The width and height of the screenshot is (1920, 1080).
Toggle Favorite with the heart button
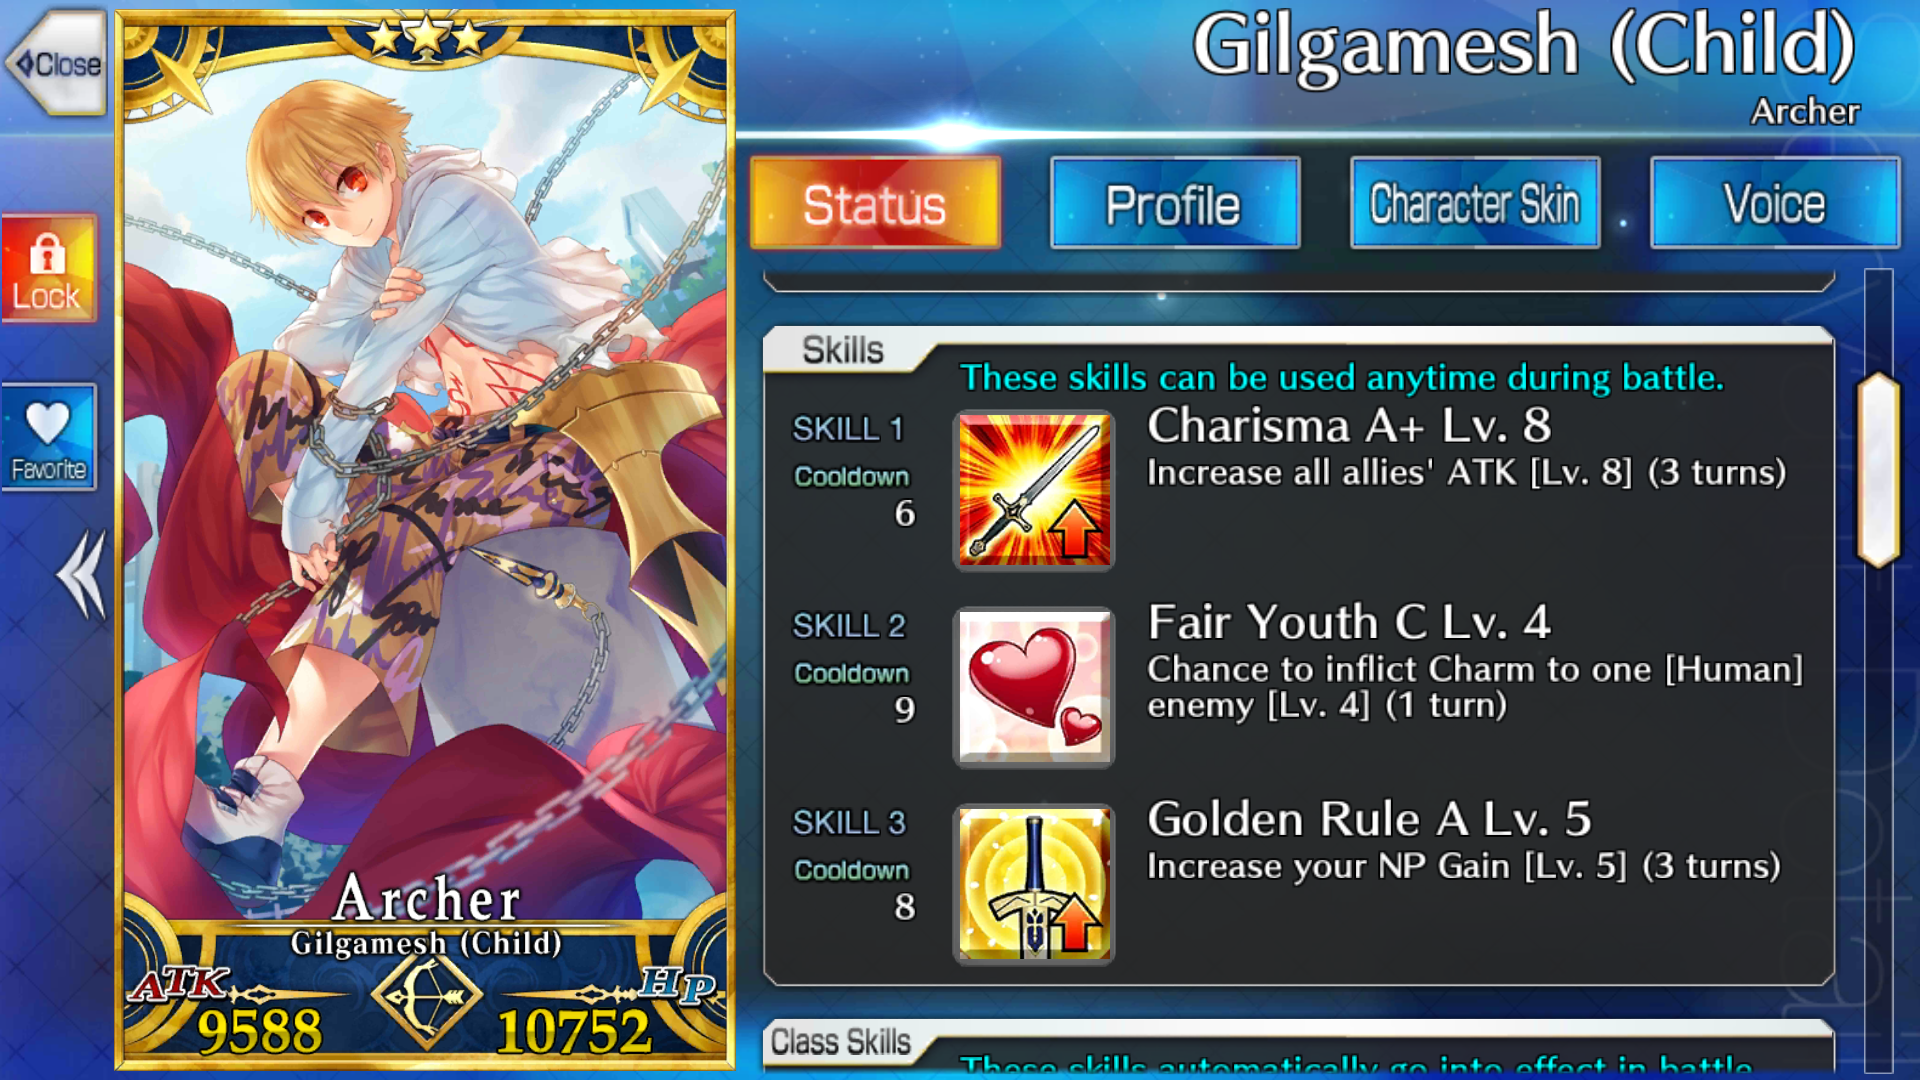coord(48,437)
